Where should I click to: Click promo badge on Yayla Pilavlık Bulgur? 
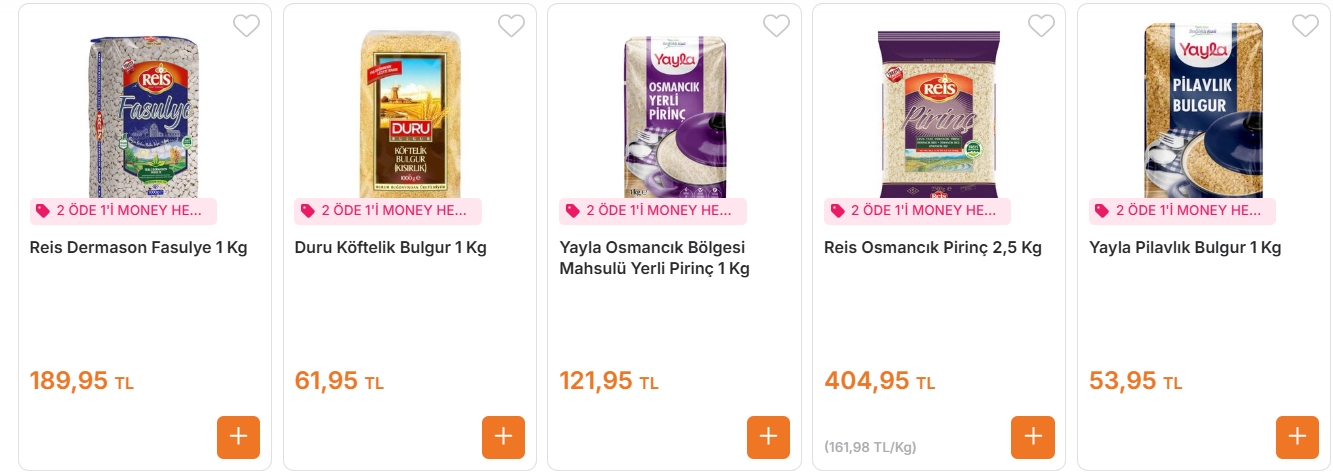(1182, 211)
